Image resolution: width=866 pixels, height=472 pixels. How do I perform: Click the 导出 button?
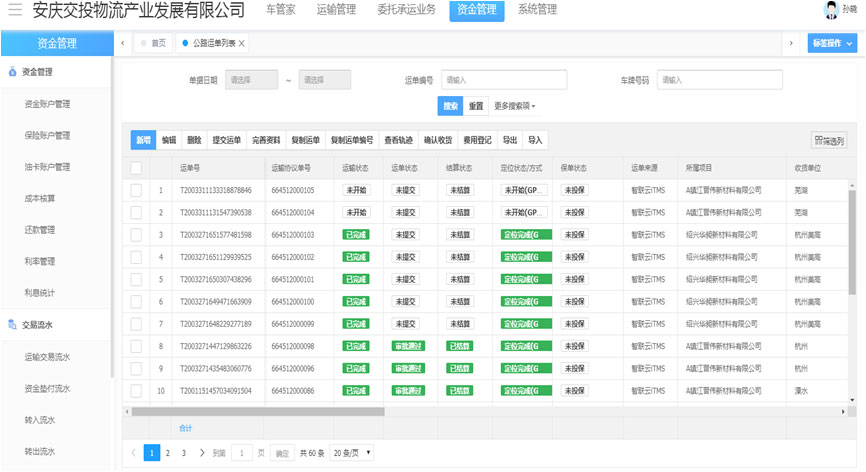pos(510,140)
